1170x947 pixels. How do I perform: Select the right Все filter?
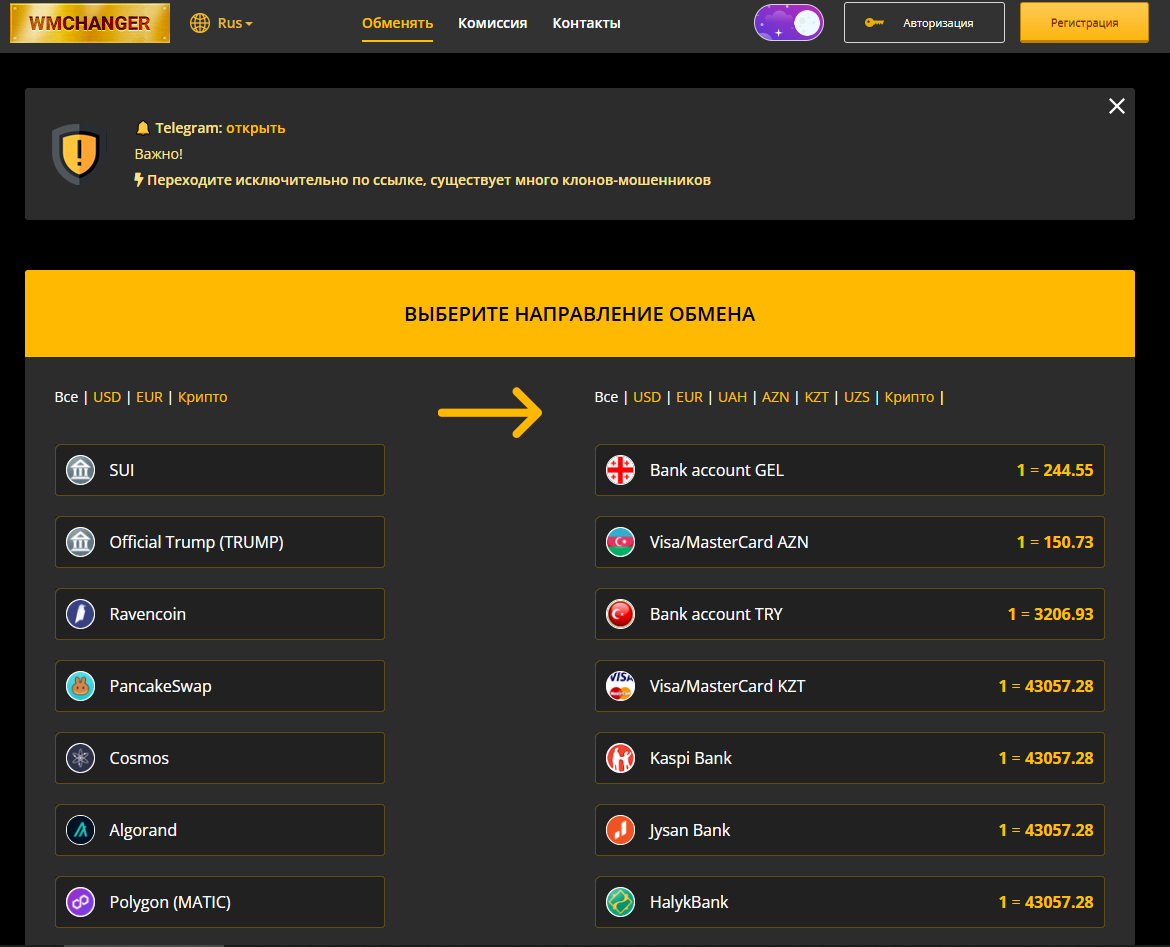(606, 397)
